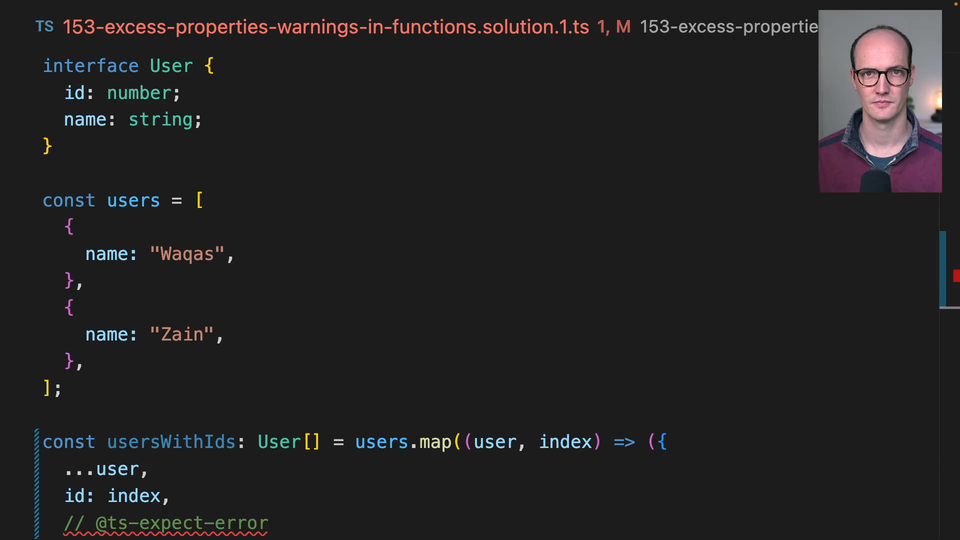The image size is (960, 540).
Task: Place cursor on 'number' type of id
Action: [138, 93]
